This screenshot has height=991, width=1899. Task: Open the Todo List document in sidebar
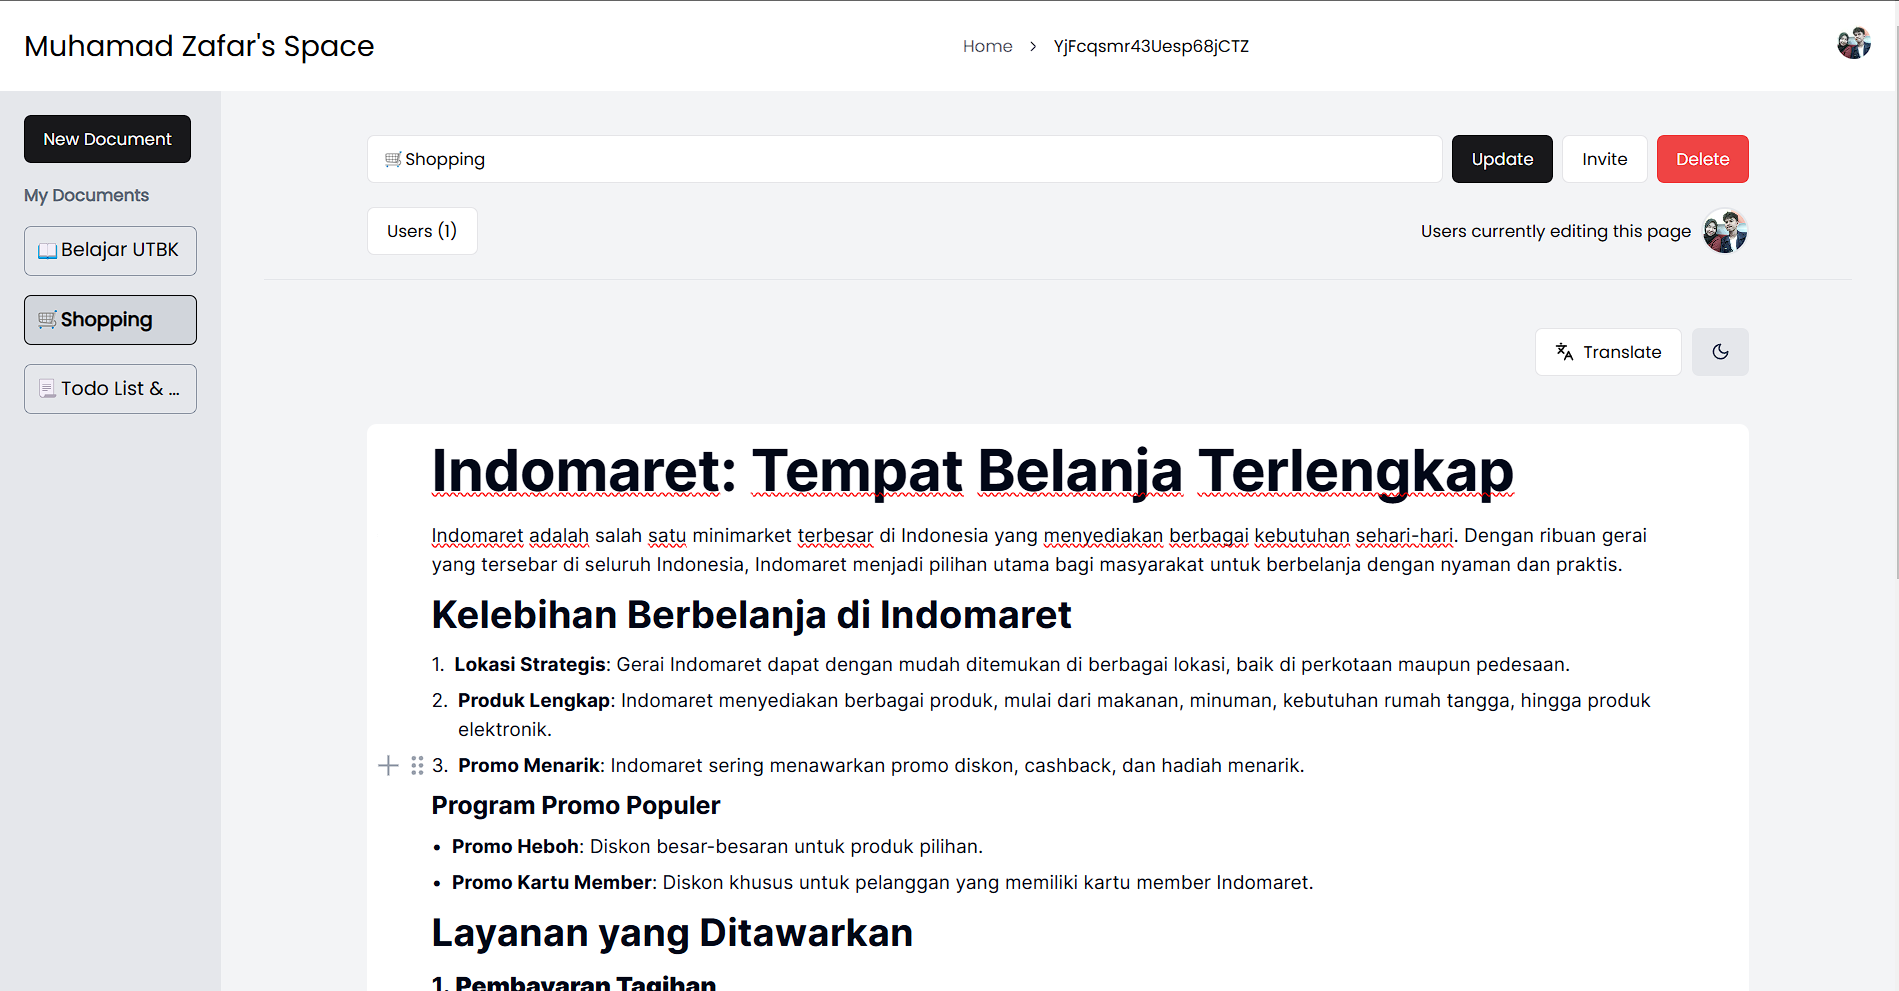click(119, 389)
